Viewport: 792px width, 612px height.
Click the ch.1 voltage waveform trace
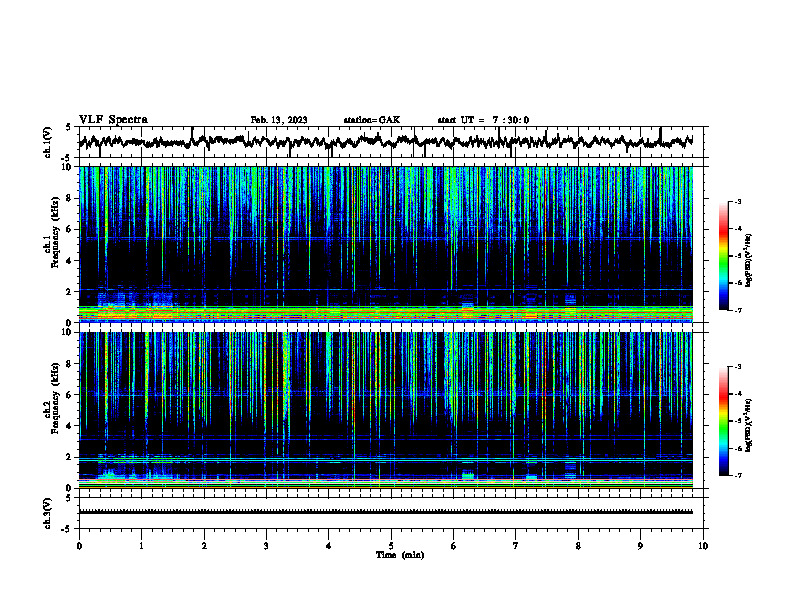click(x=385, y=142)
